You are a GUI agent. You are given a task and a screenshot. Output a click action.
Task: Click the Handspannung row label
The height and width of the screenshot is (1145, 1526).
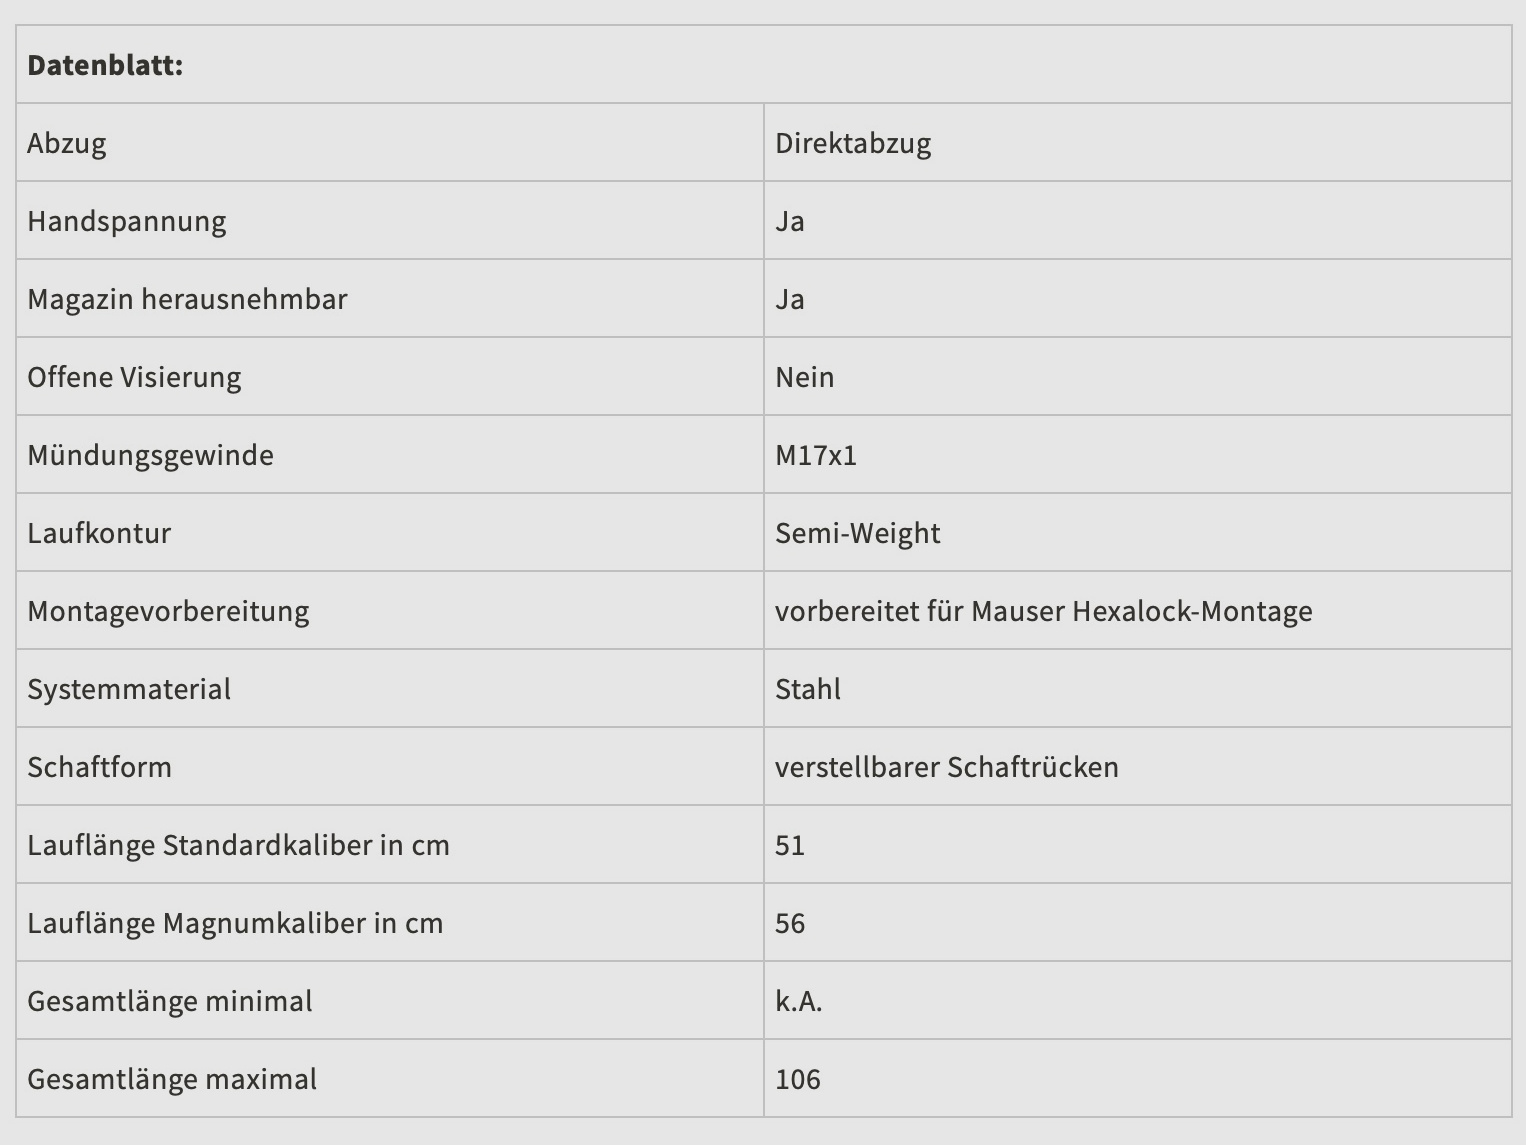point(127,221)
